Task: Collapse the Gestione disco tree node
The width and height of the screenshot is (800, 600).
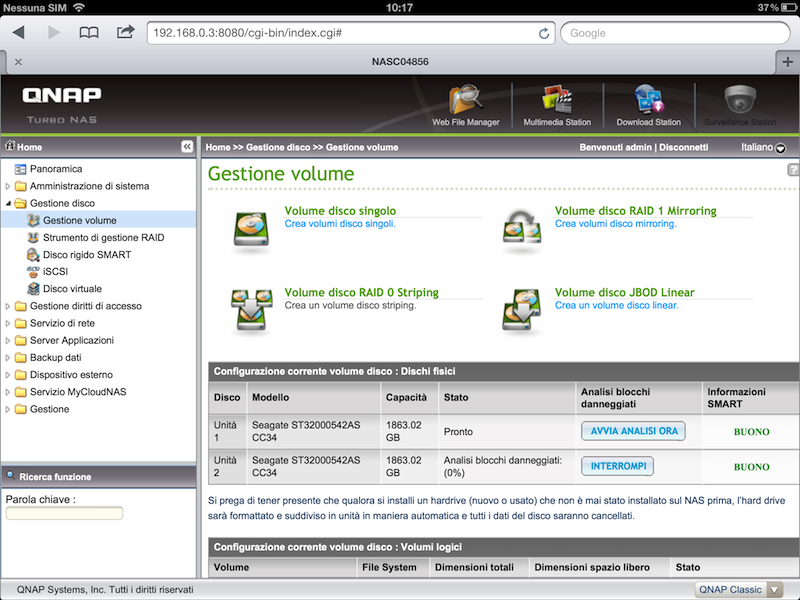Action: (x=9, y=203)
